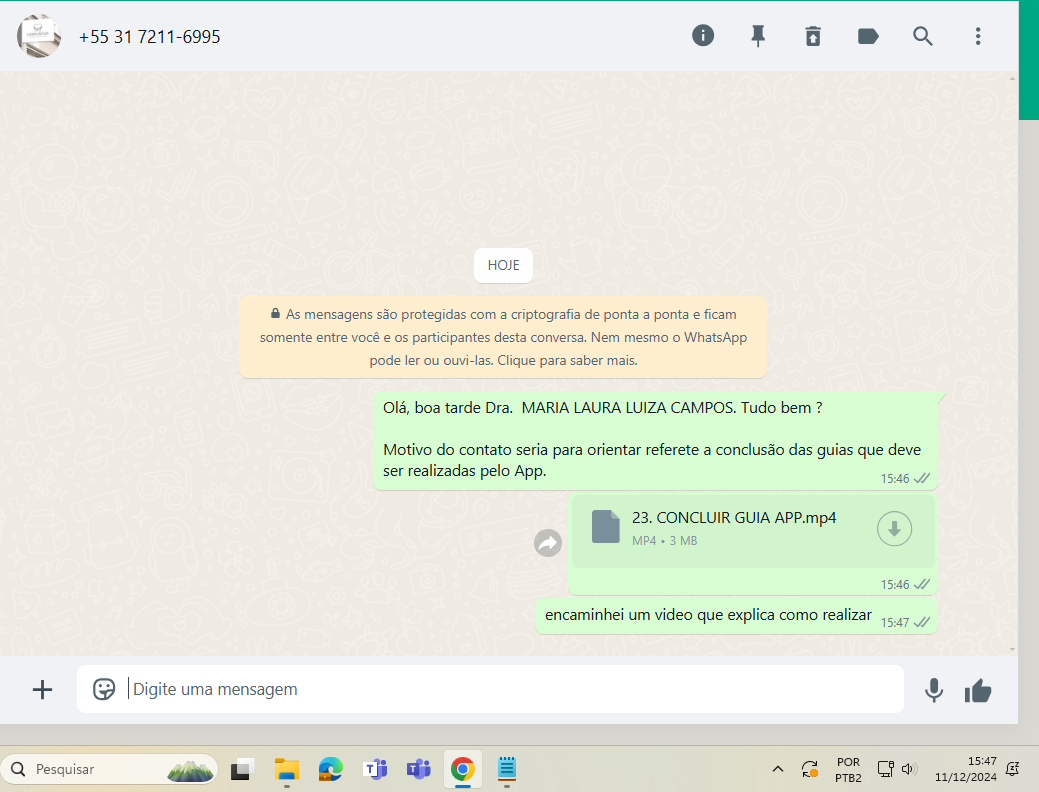Click the sync refresh tray icon

click(x=810, y=769)
